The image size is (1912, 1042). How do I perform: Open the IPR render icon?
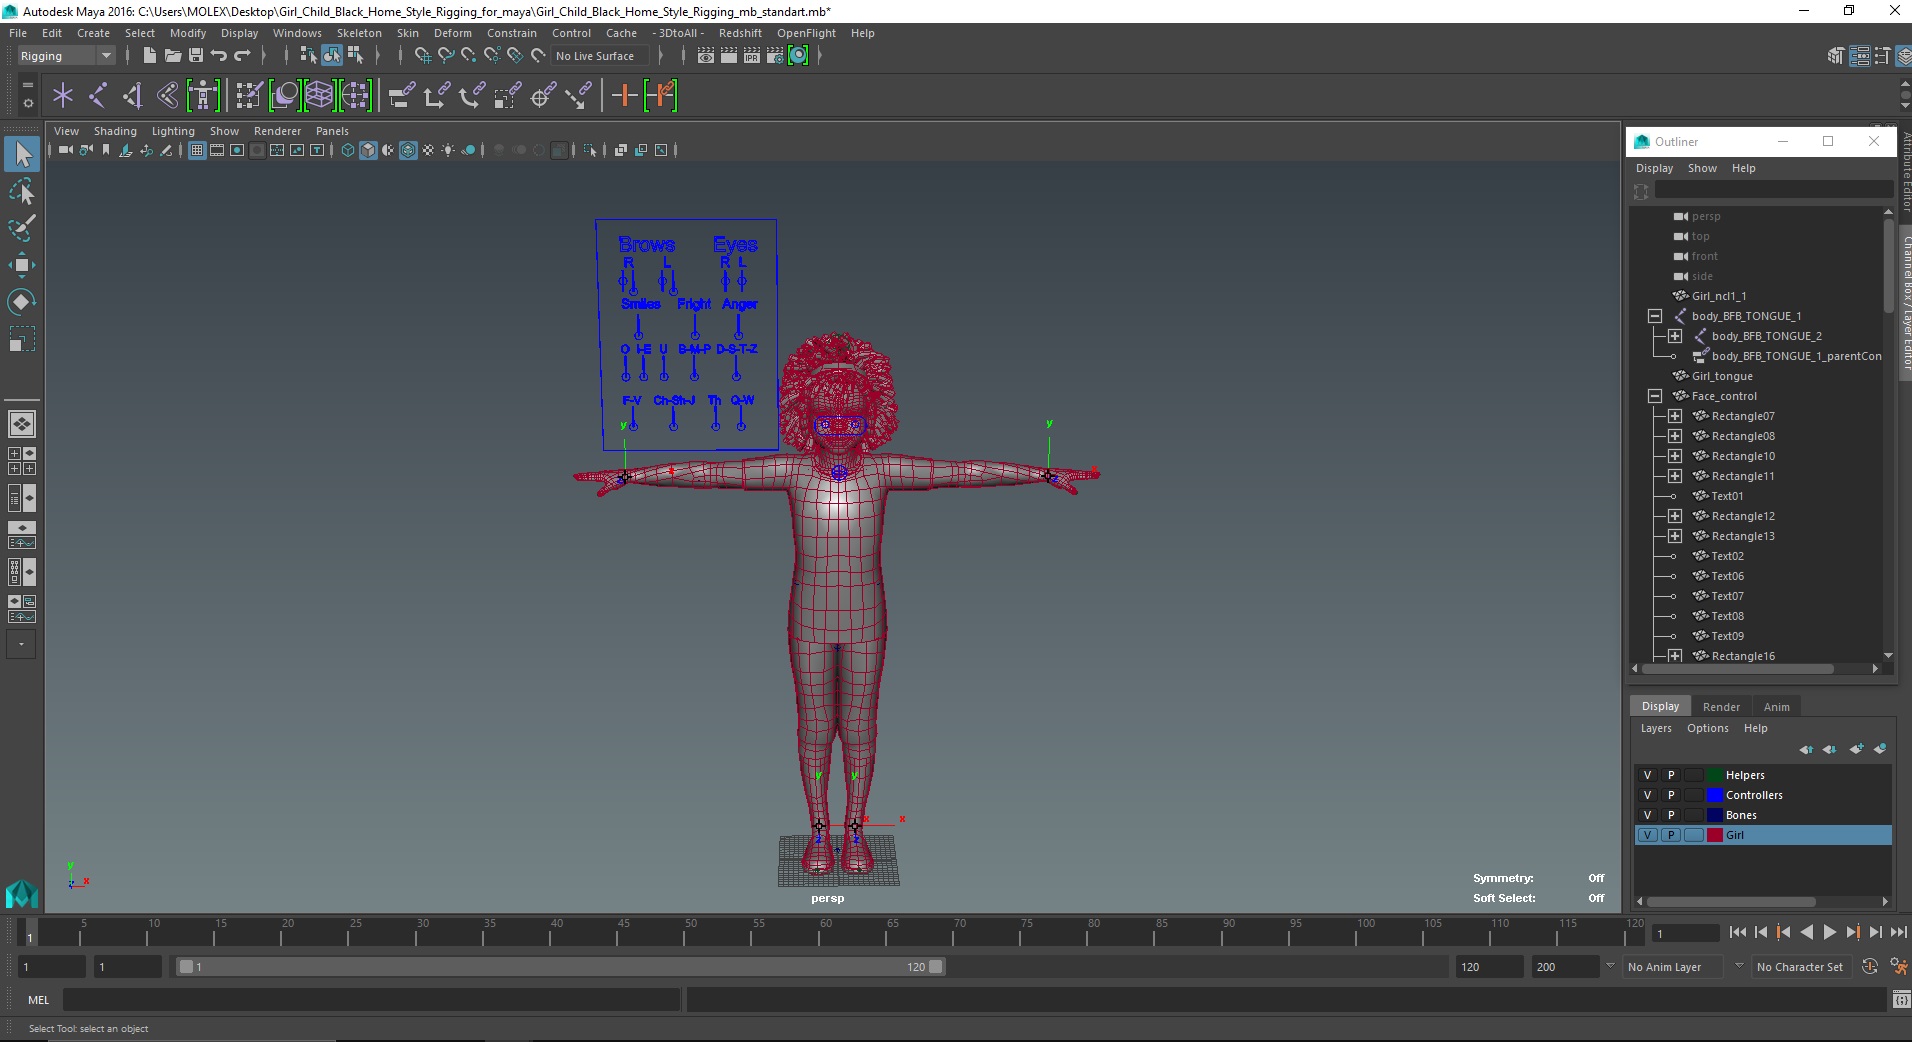pyautogui.click(x=752, y=56)
